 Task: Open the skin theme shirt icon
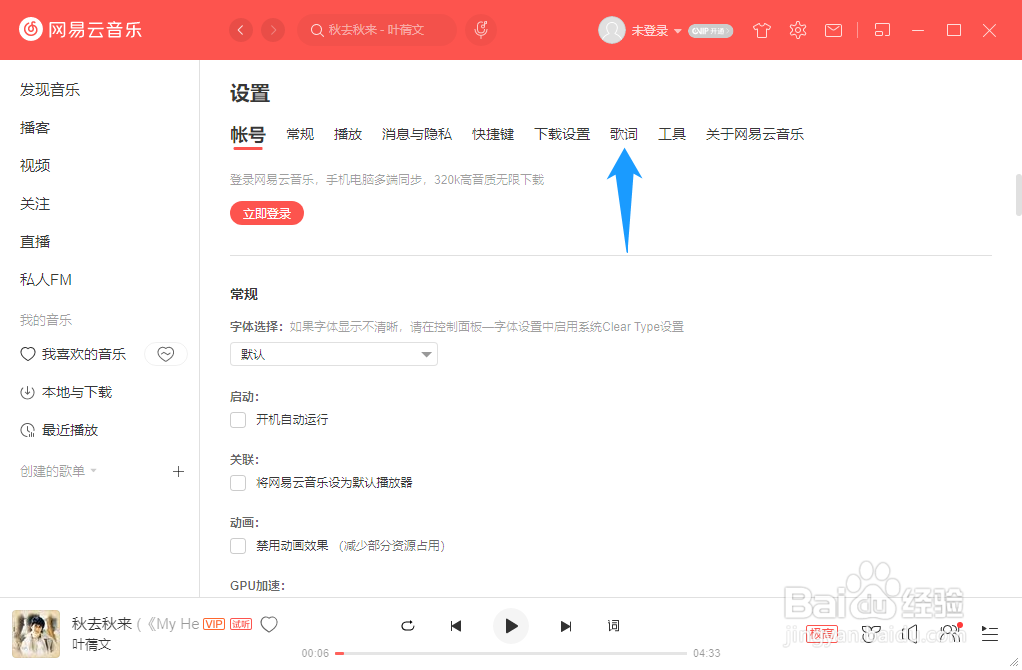[761, 30]
